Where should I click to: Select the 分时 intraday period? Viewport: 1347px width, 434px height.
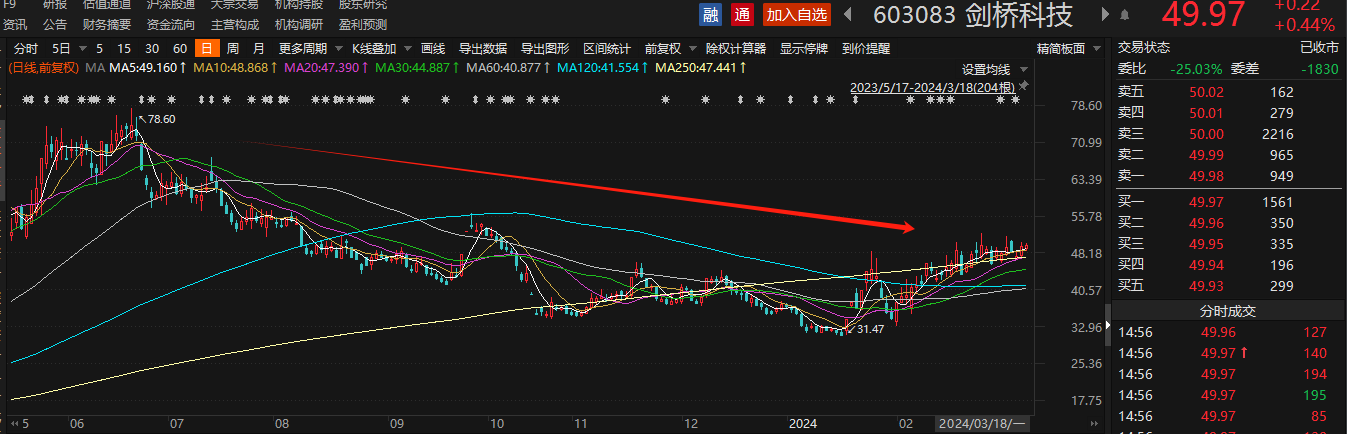pyautogui.click(x=26, y=49)
